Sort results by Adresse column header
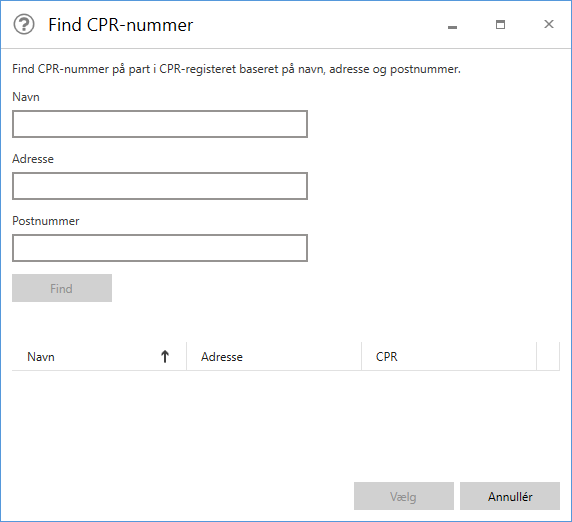This screenshot has width=572, height=522. pyautogui.click(x=274, y=356)
